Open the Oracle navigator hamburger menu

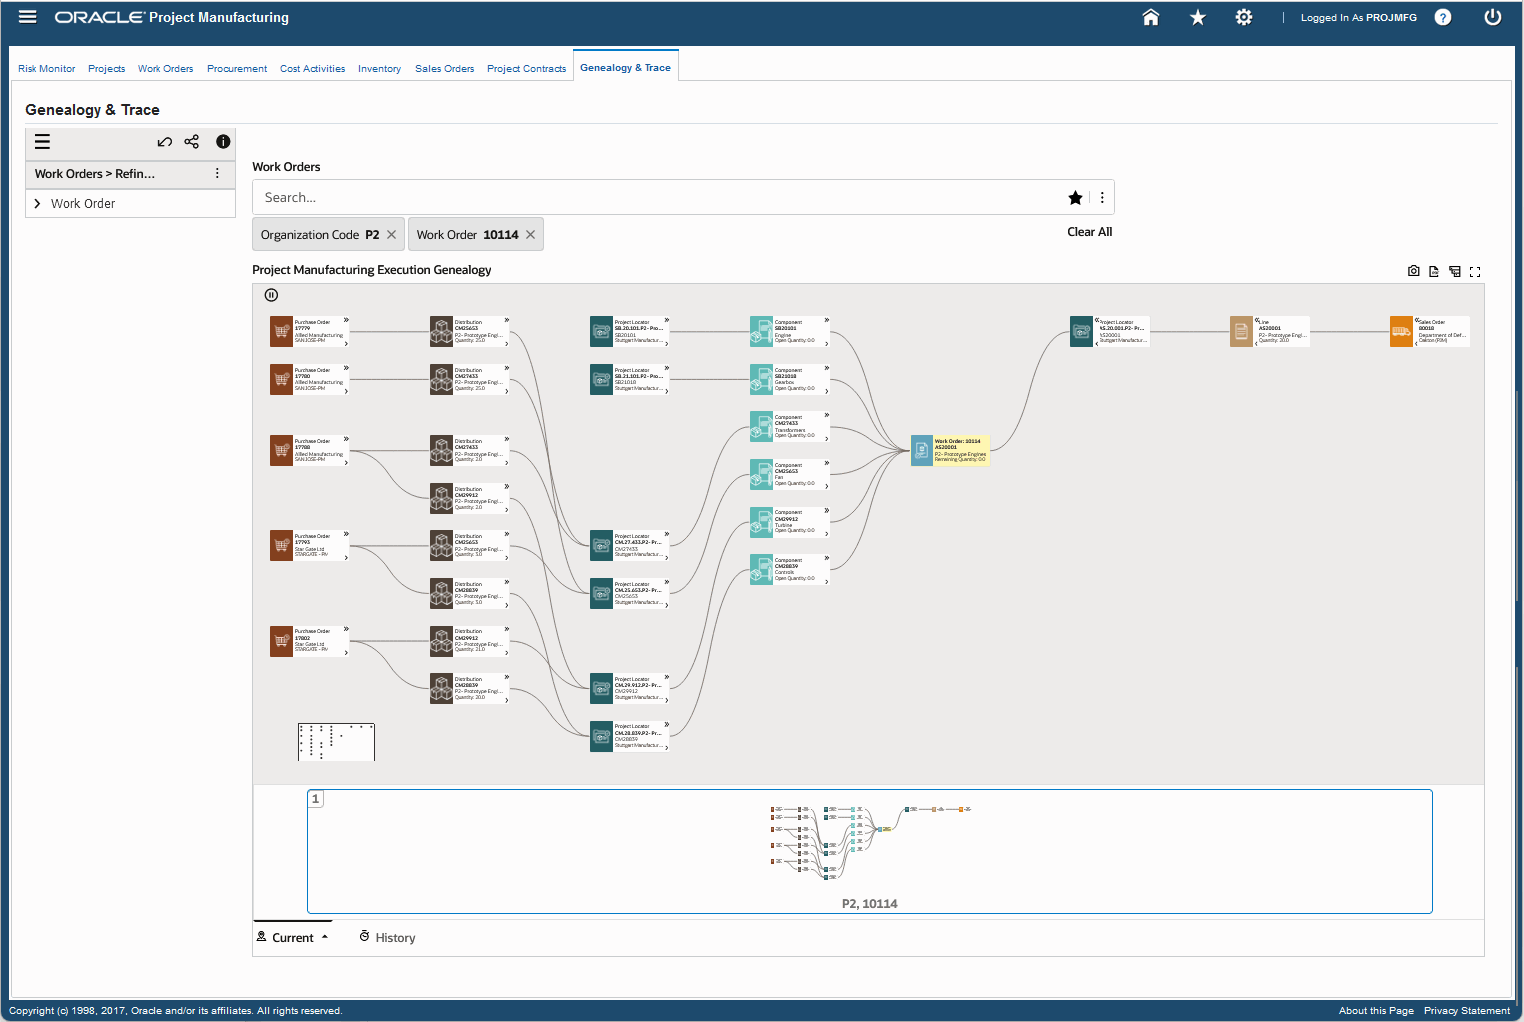(28, 17)
